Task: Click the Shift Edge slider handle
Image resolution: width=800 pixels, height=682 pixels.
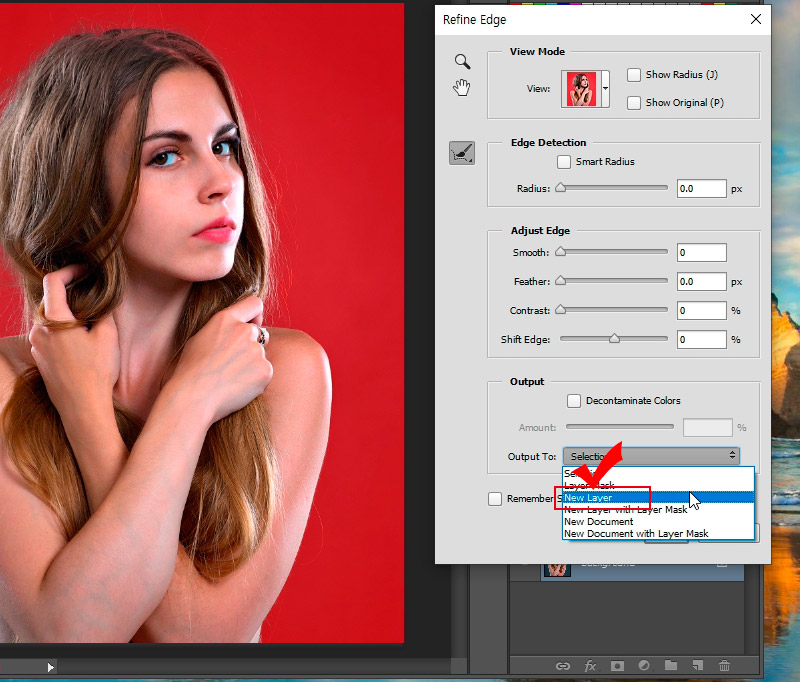Action: [x=614, y=339]
